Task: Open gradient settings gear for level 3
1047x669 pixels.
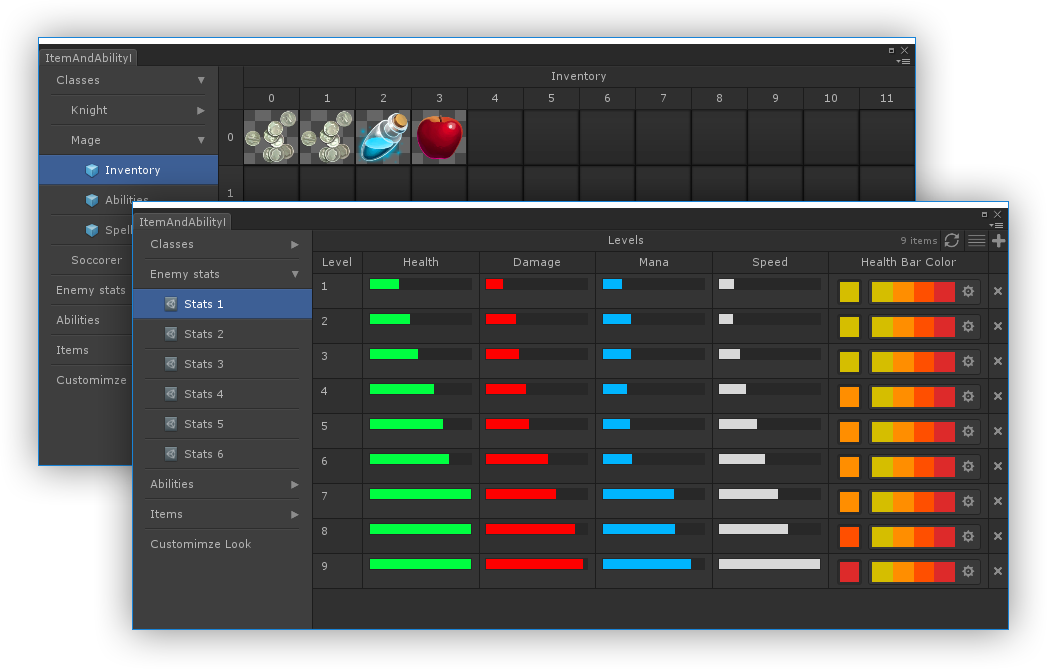Action: pyautogui.click(x=968, y=361)
